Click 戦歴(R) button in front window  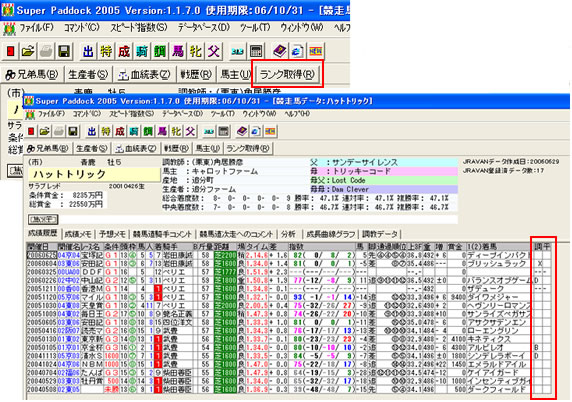(176, 148)
